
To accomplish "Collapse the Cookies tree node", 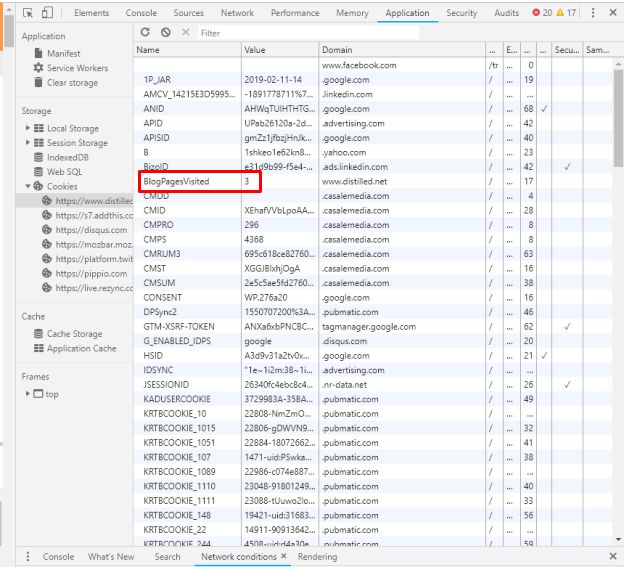I will point(28,186).
